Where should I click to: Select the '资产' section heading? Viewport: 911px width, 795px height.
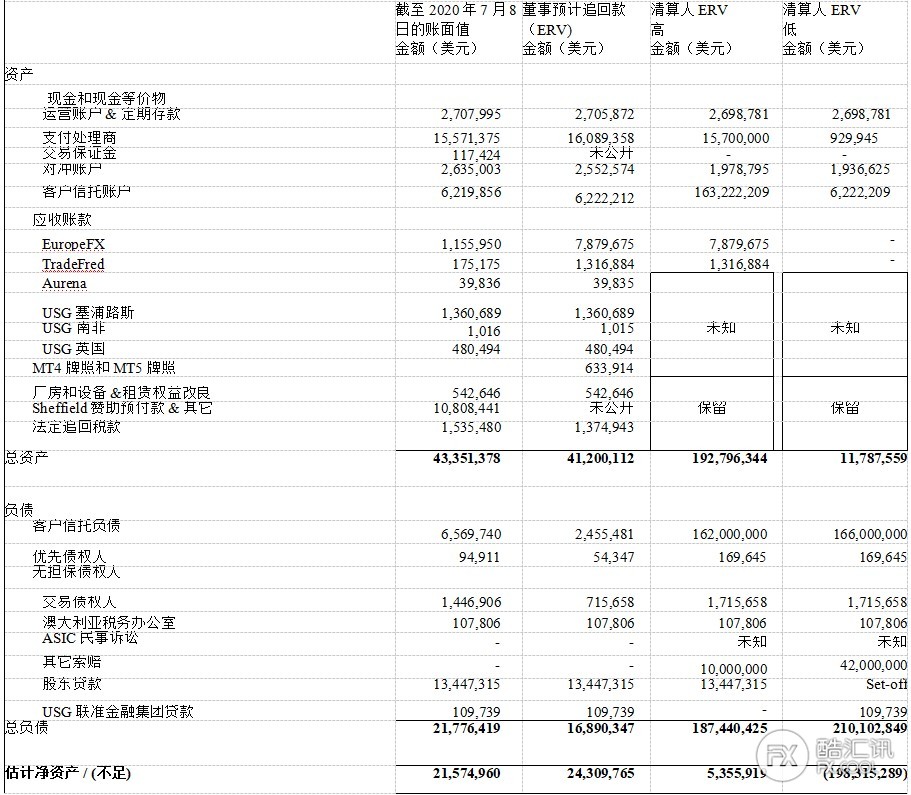tap(19, 74)
